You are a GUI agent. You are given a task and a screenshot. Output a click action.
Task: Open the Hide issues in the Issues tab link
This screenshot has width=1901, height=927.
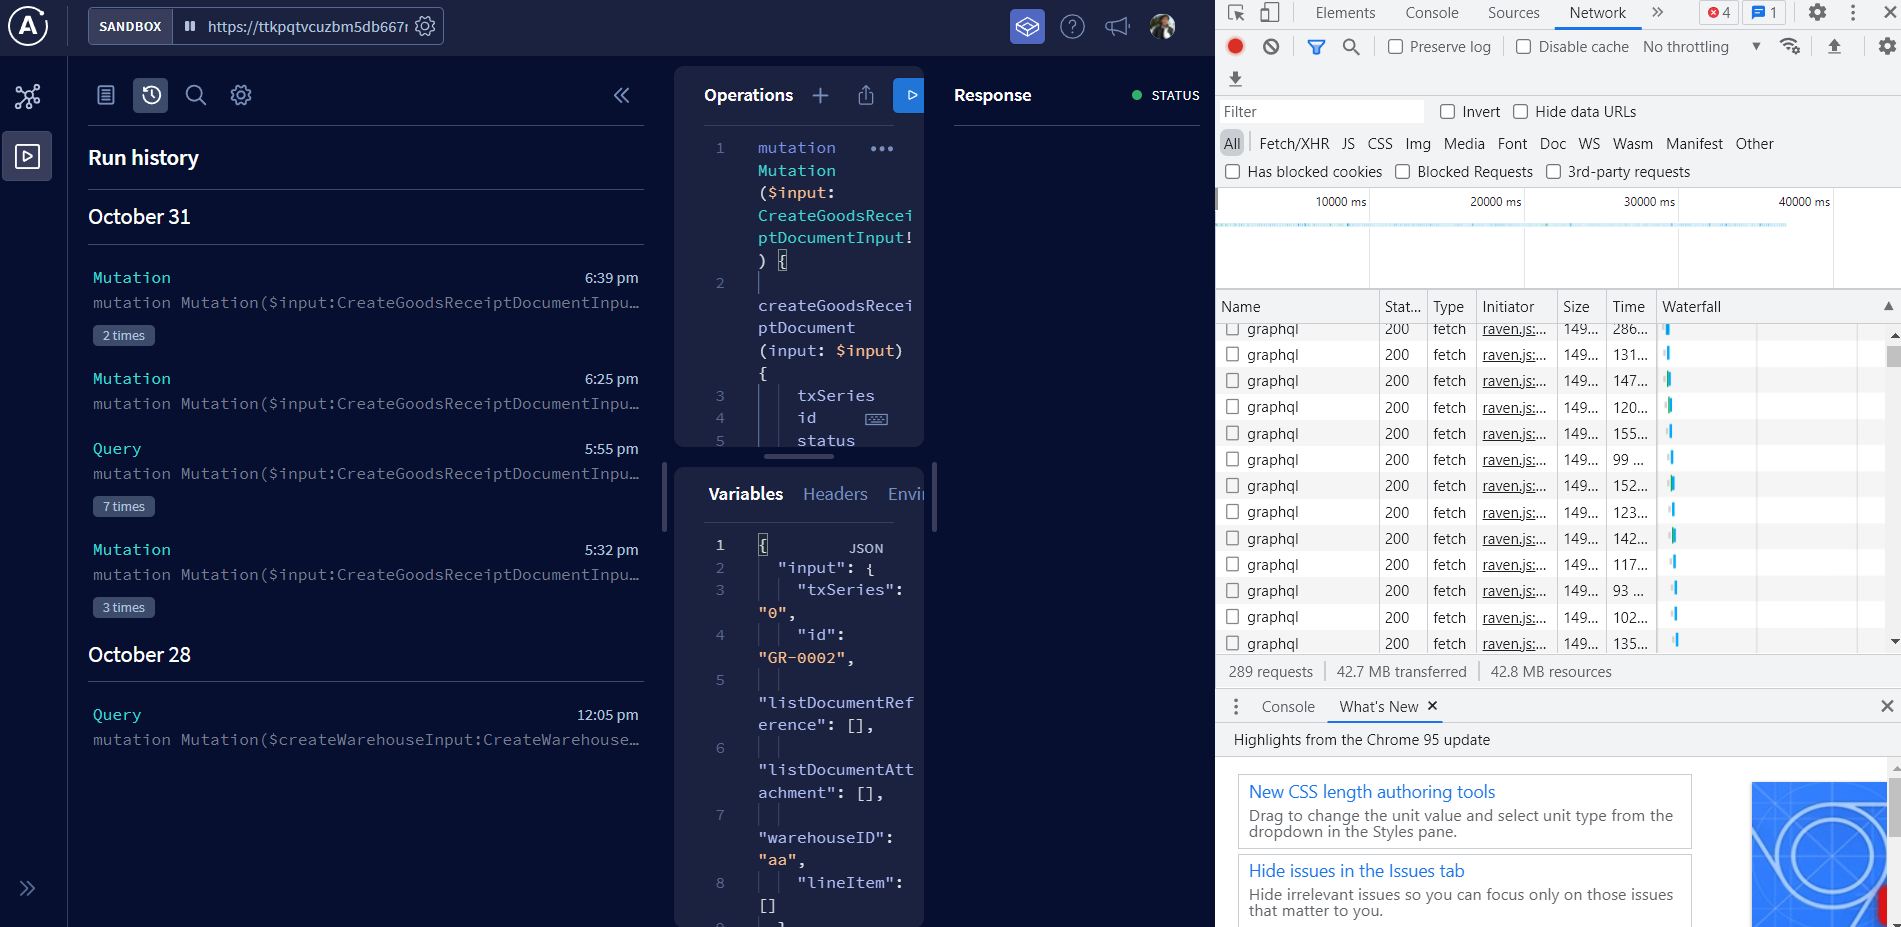pos(1356,870)
